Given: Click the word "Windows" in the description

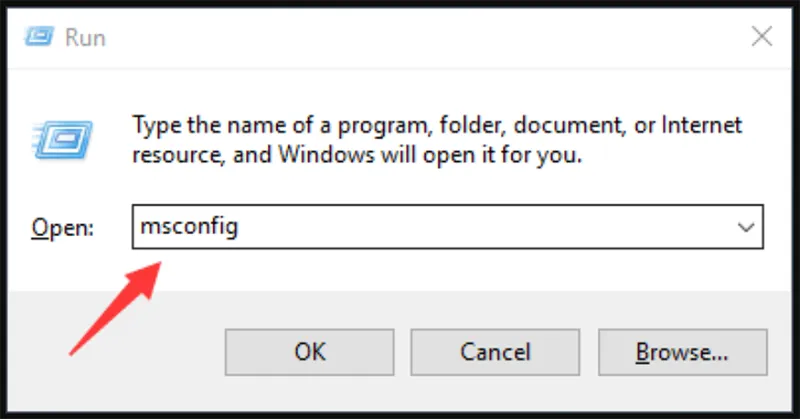Looking at the screenshot, I should (x=321, y=156).
